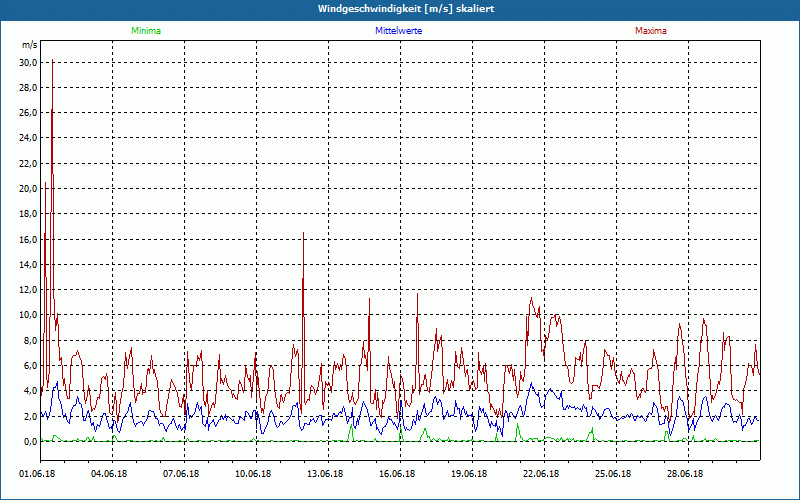Click the Maxima legend label
Image resolution: width=800 pixels, height=500 pixels.
(651, 31)
